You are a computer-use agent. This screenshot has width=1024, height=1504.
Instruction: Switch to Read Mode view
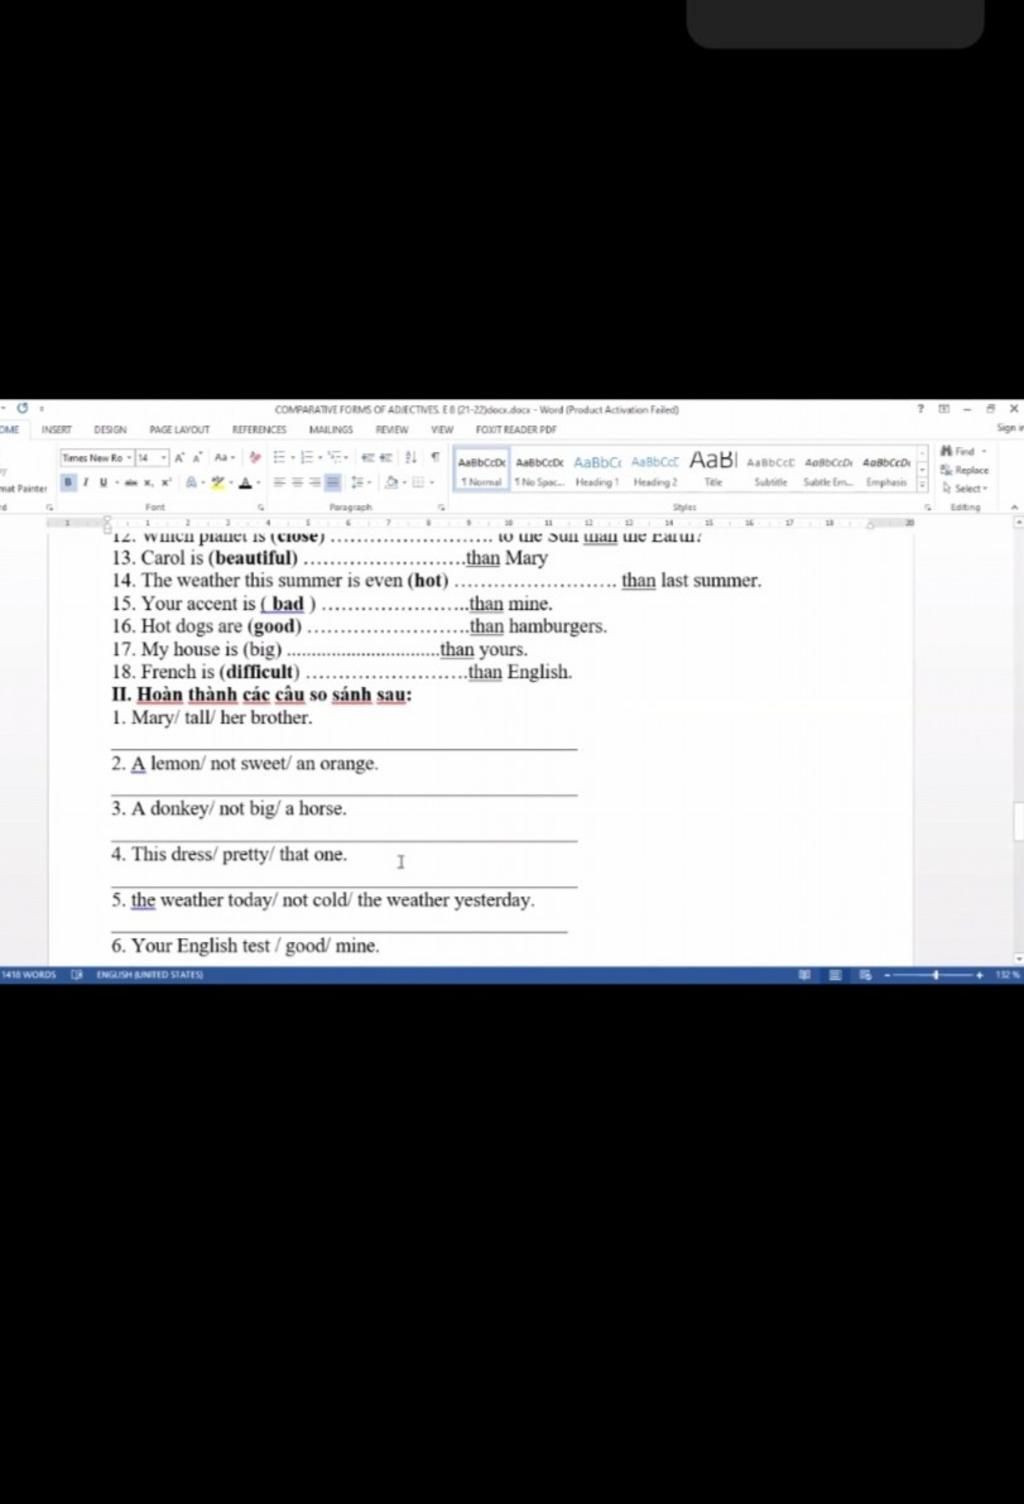[x=805, y=974]
